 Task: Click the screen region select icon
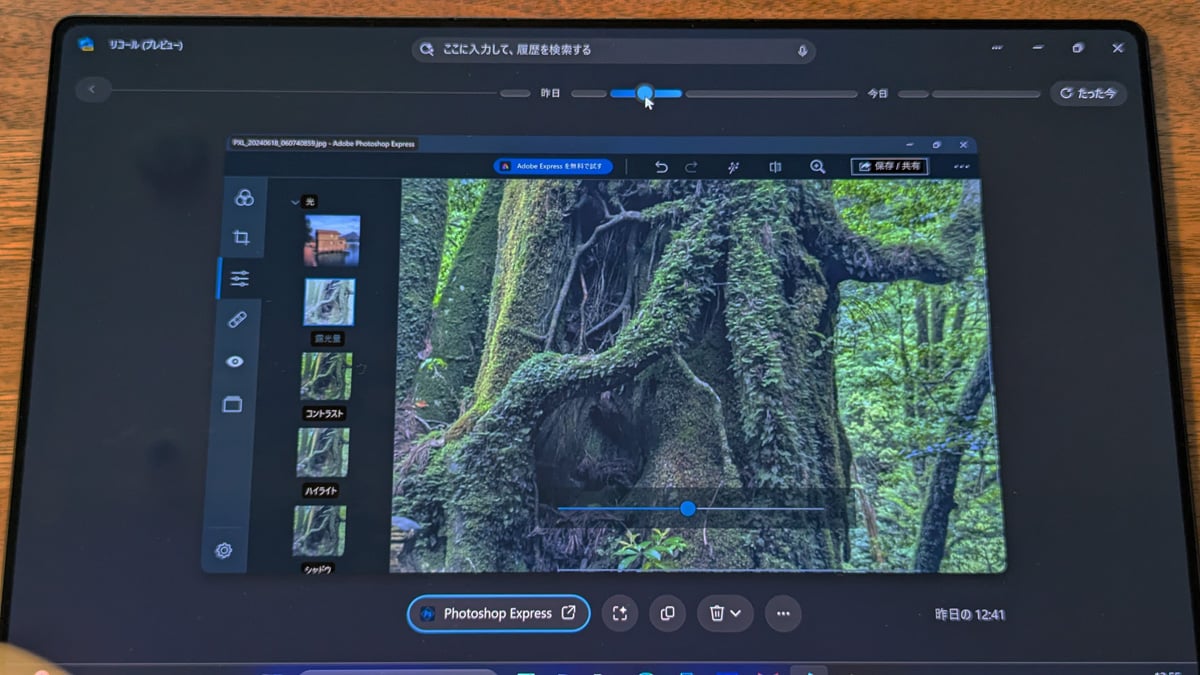(x=620, y=613)
